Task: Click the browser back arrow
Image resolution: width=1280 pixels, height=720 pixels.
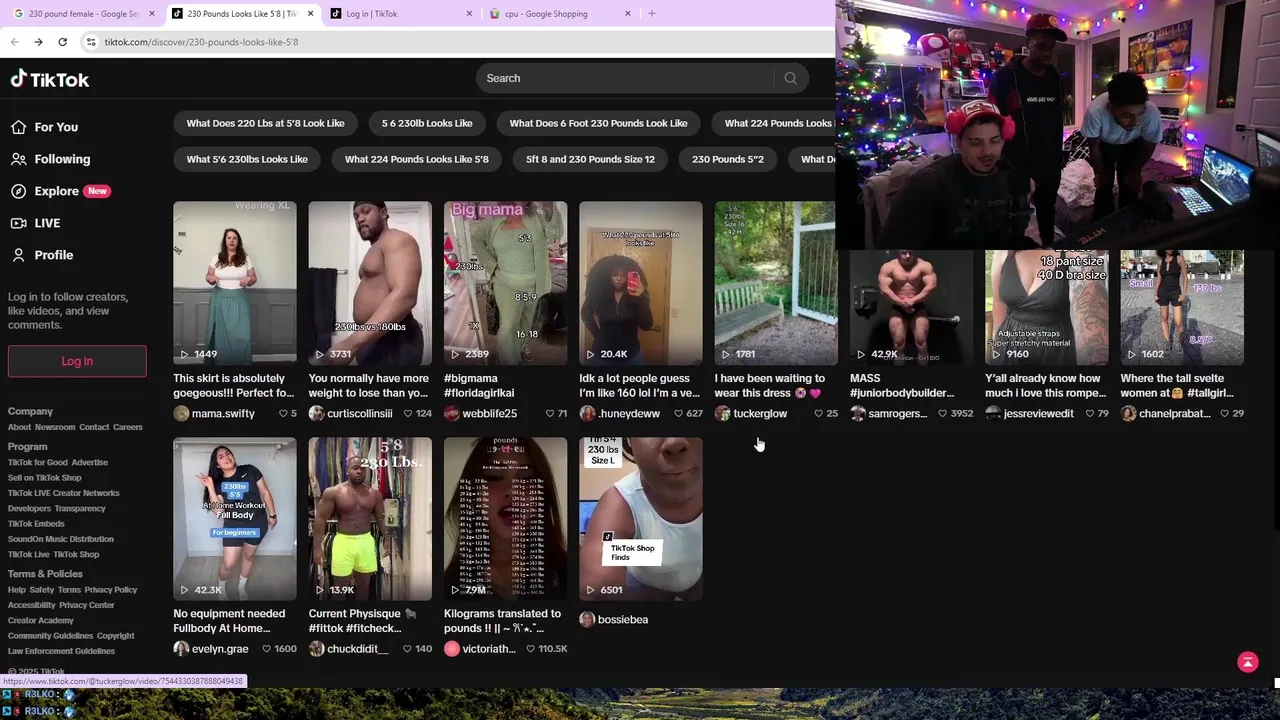Action: (14, 42)
